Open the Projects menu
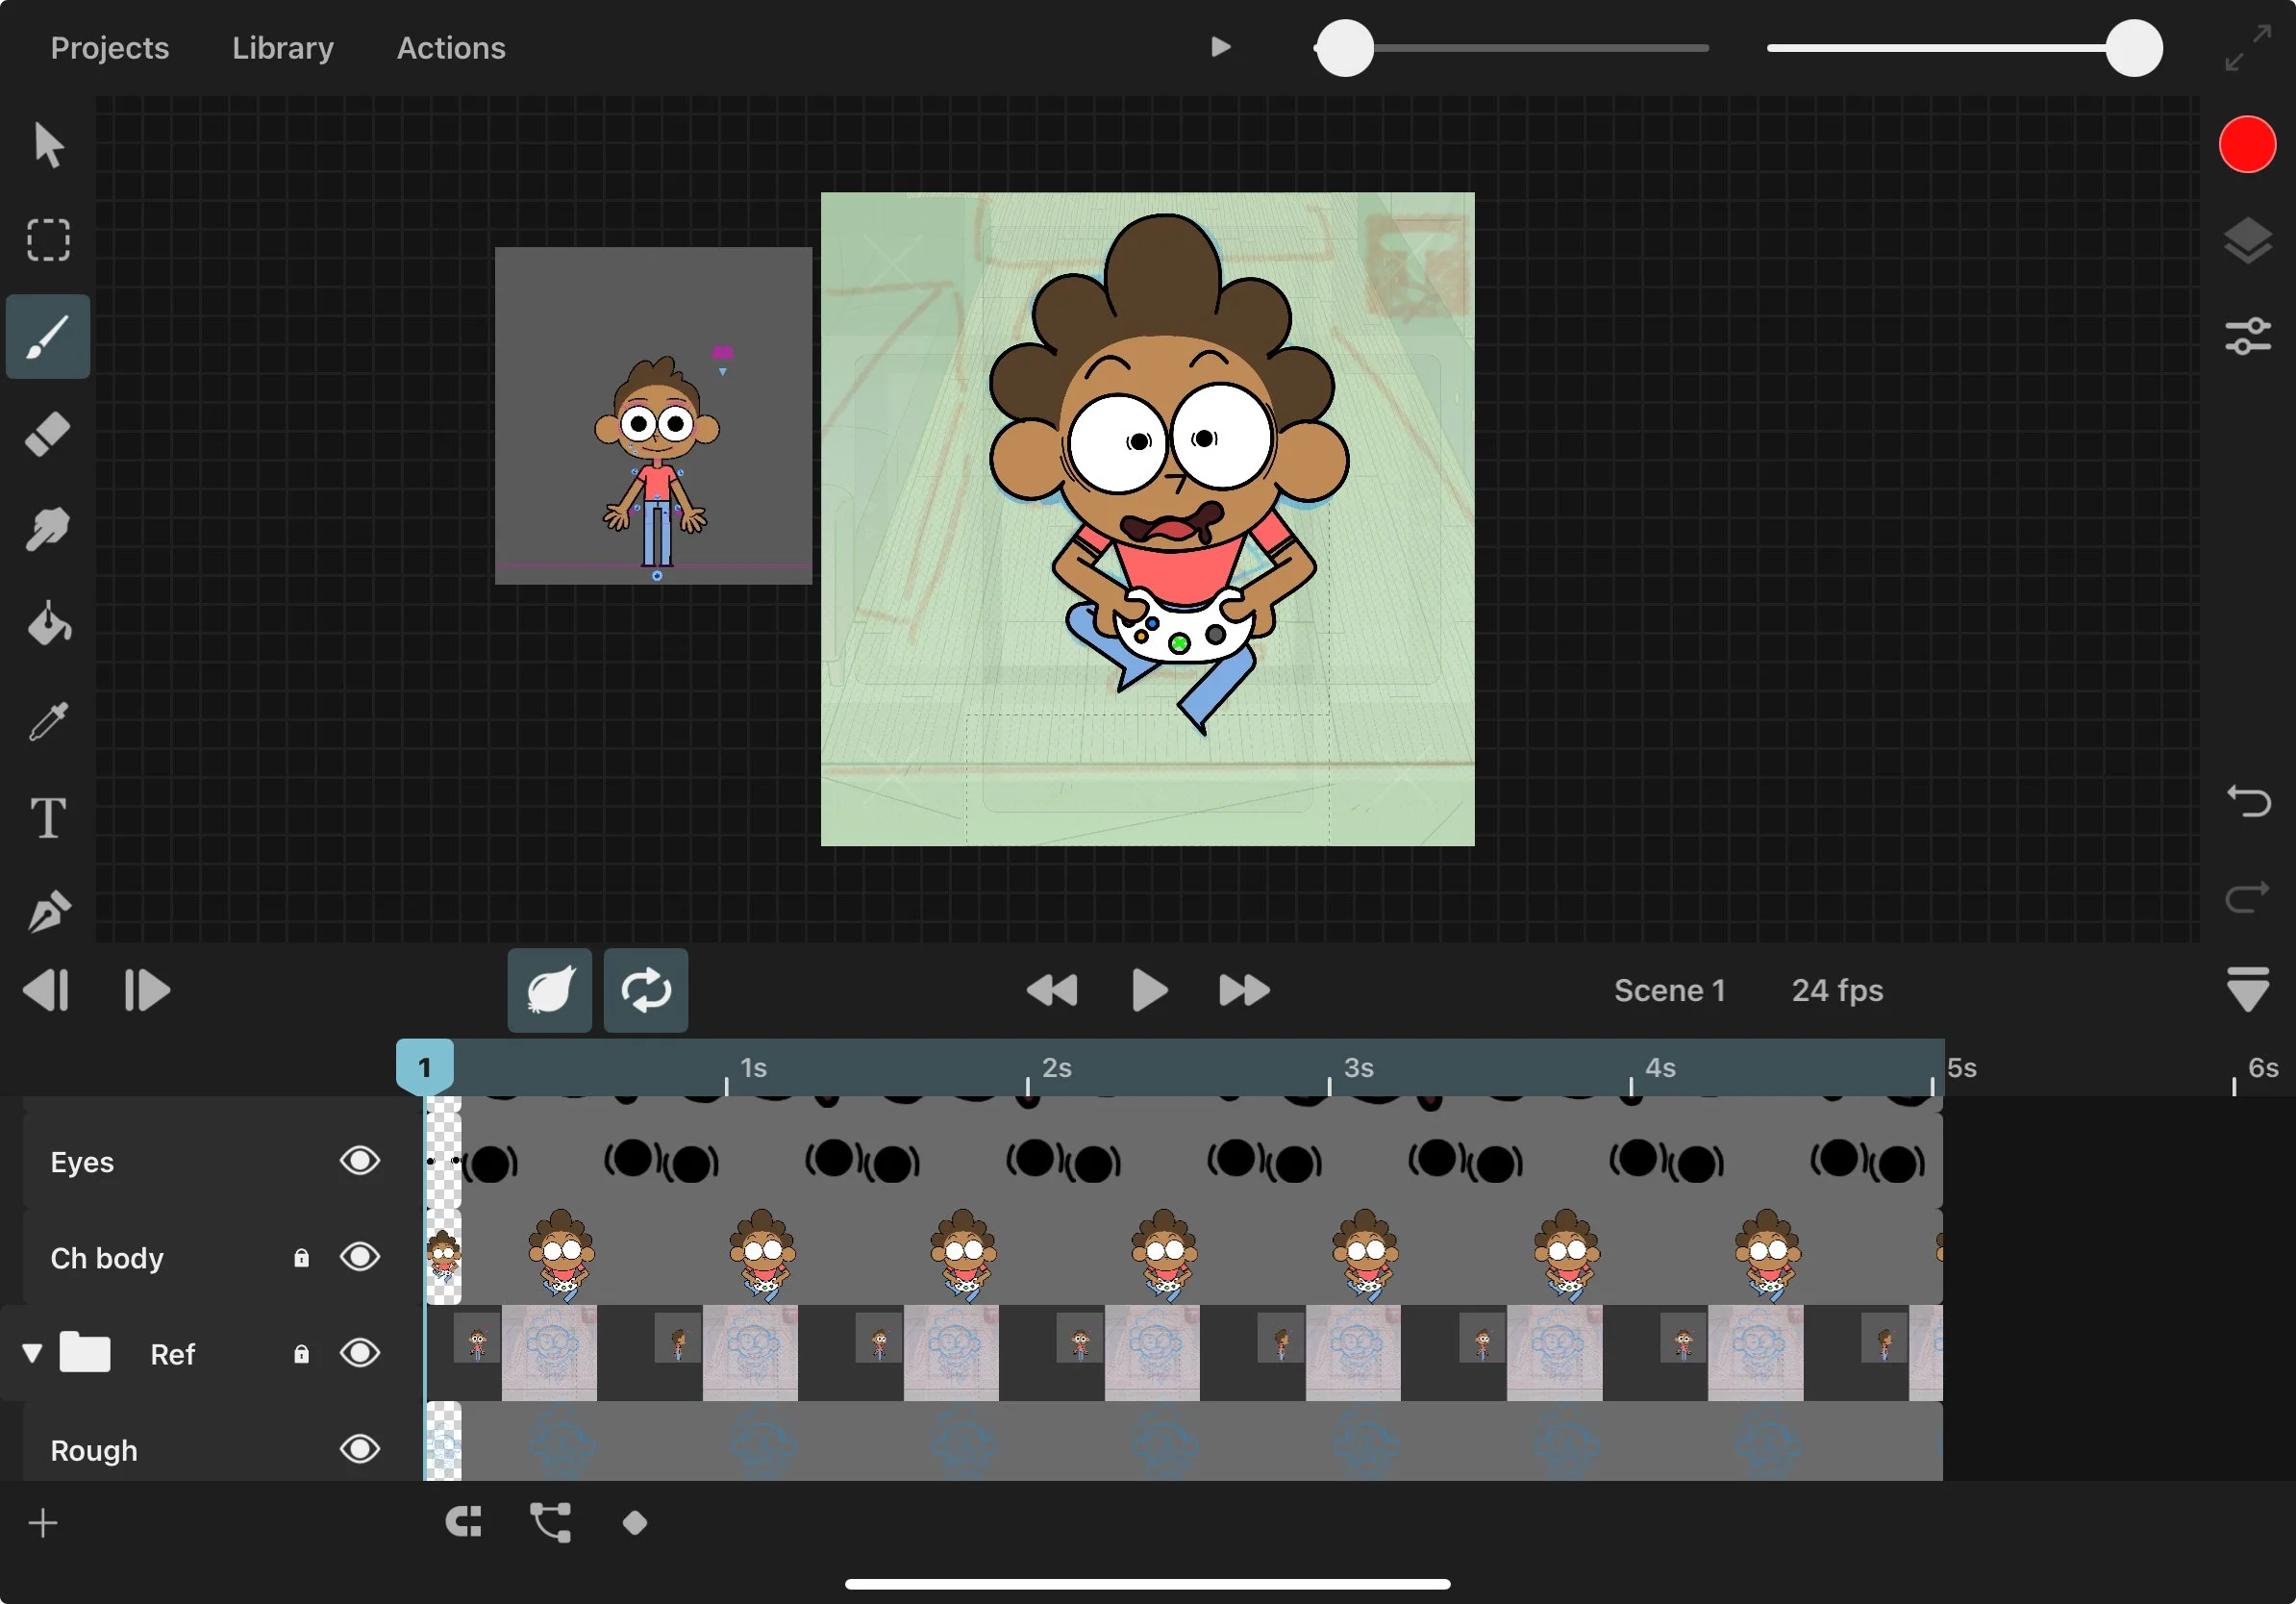The width and height of the screenshot is (2296, 1604). click(110, 48)
